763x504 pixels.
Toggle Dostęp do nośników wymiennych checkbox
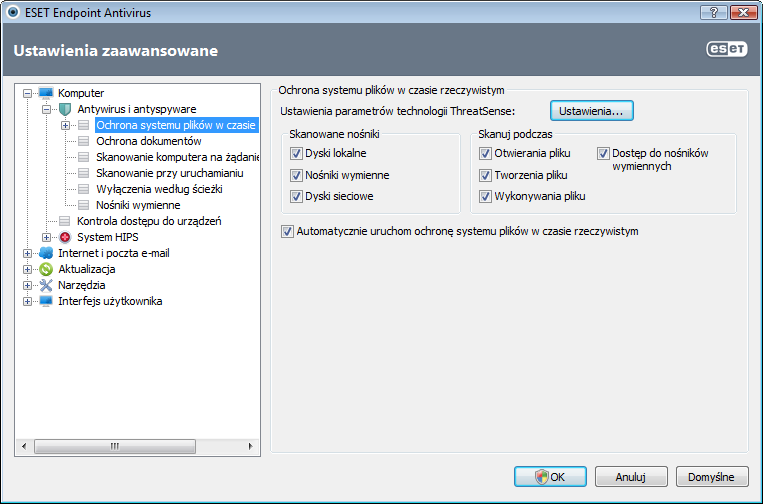tap(603, 154)
